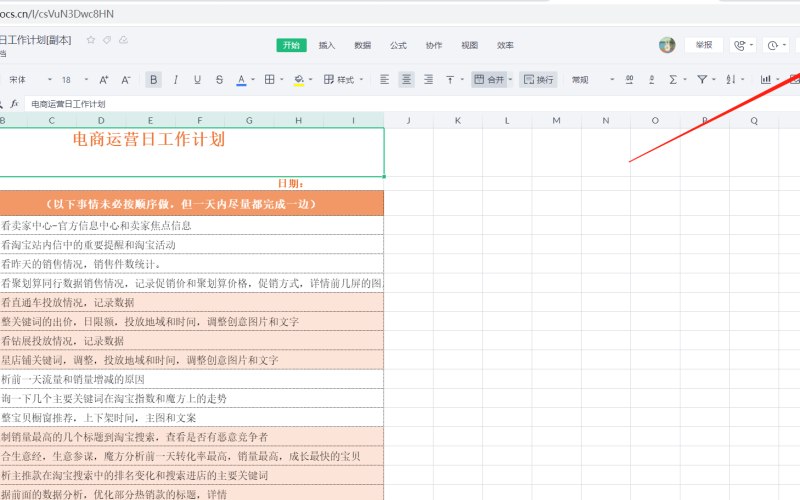Select the row 看昨天的销售情况

[x=192, y=264]
